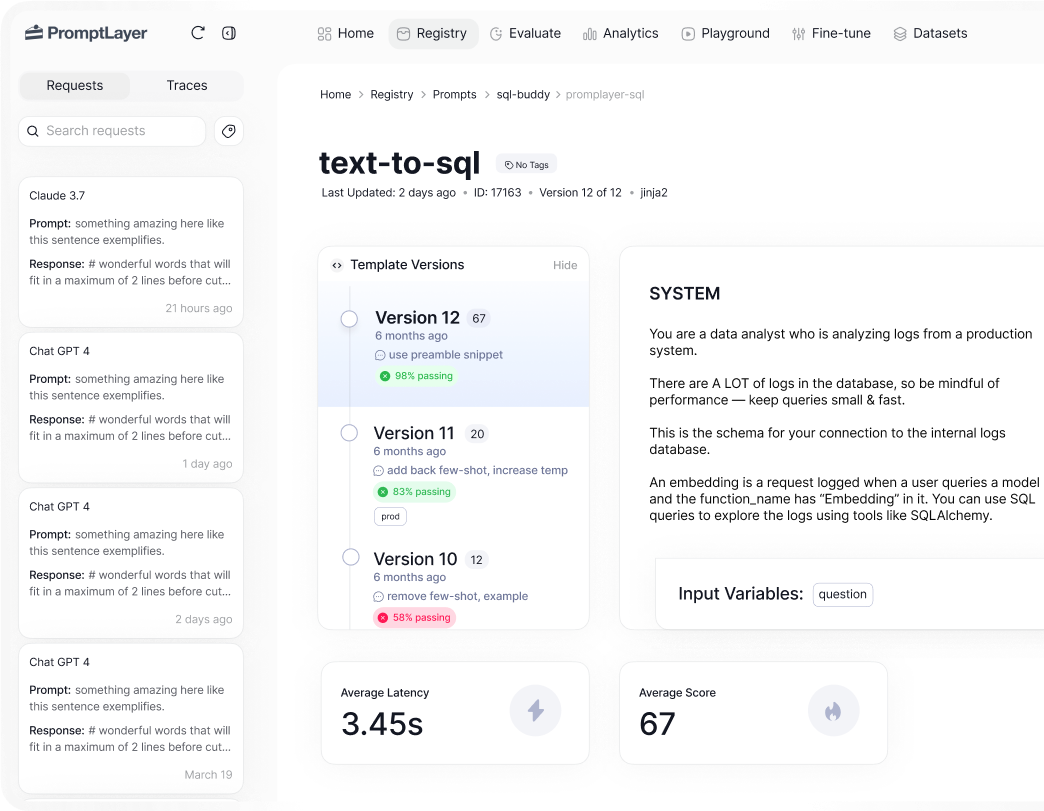The image size is (1044, 811).
Task: Click the refresh requests icon
Action: (198, 33)
